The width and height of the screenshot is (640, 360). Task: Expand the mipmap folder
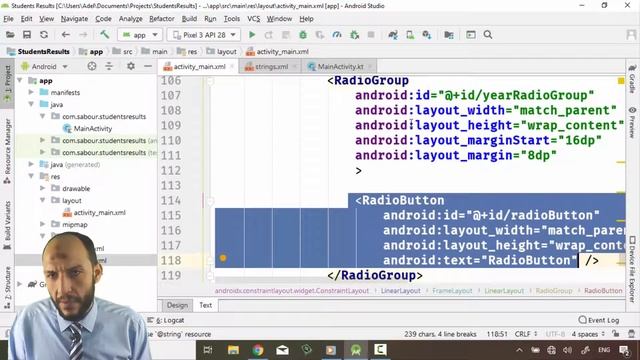pyautogui.click(x=43, y=224)
